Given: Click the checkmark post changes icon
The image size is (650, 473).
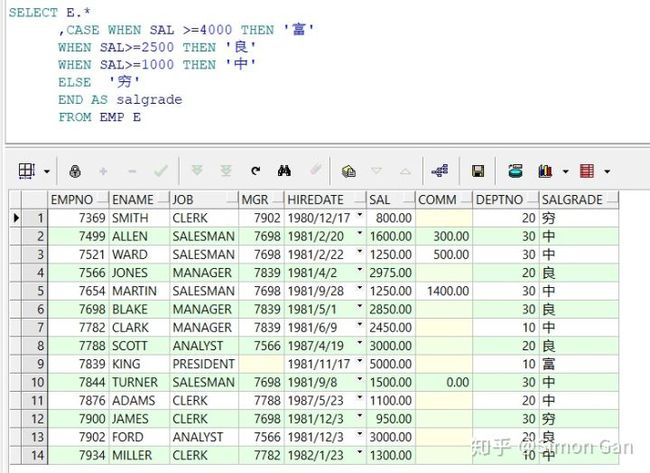Looking at the screenshot, I should (x=161, y=171).
